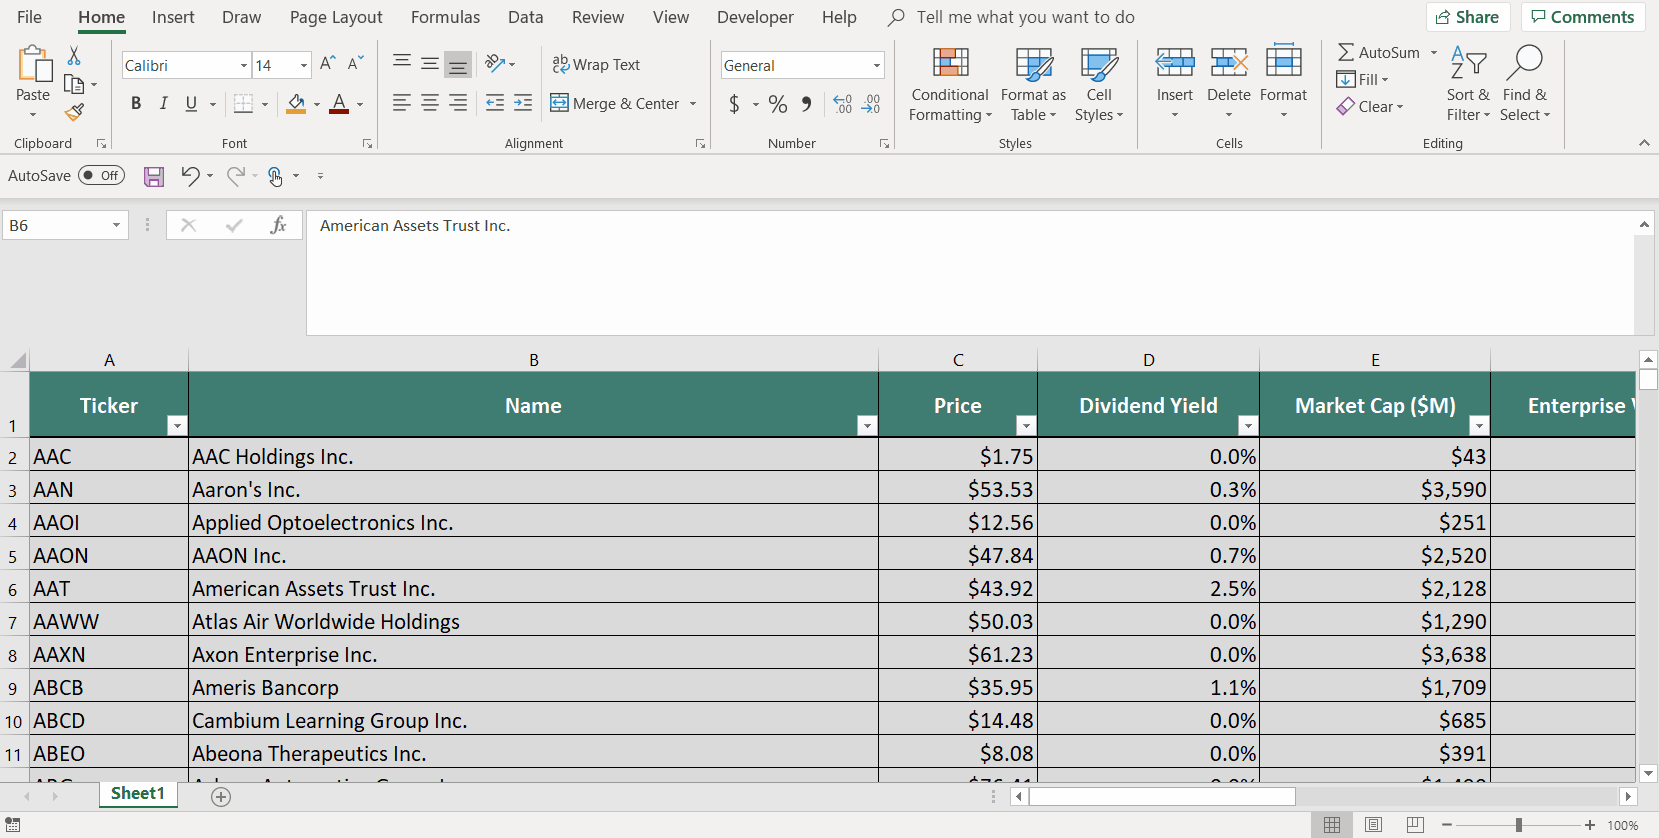
Task: Click the Insert Function fx icon
Action: point(278,225)
